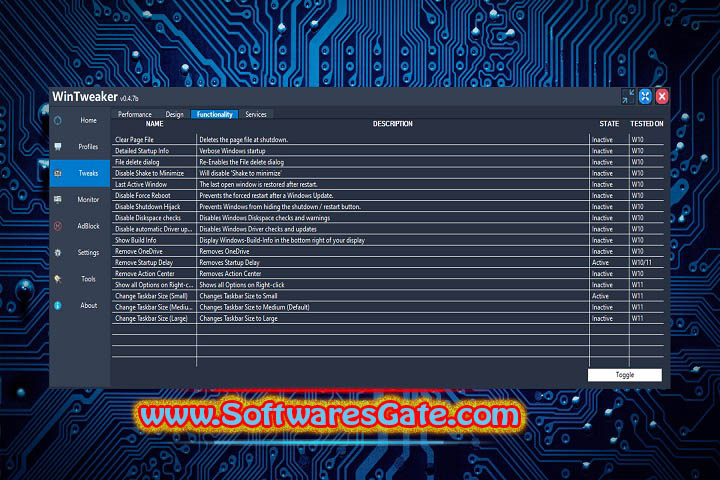Open the Profiles section label
Screen dimensions: 720x480
click(x=88, y=147)
